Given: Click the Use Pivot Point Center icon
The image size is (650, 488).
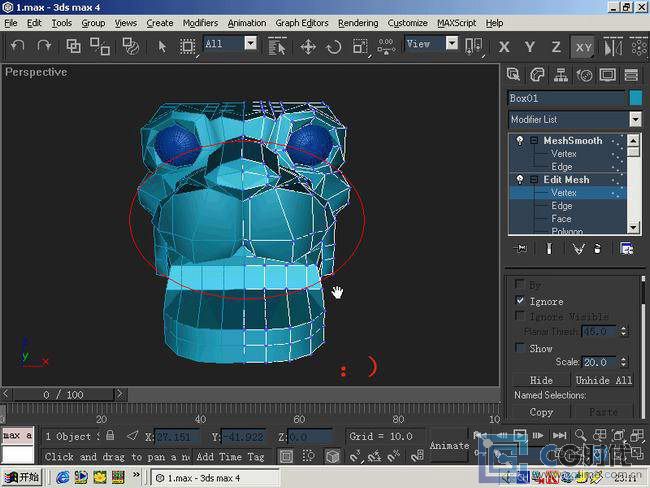Looking at the screenshot, I should [474, 46].
